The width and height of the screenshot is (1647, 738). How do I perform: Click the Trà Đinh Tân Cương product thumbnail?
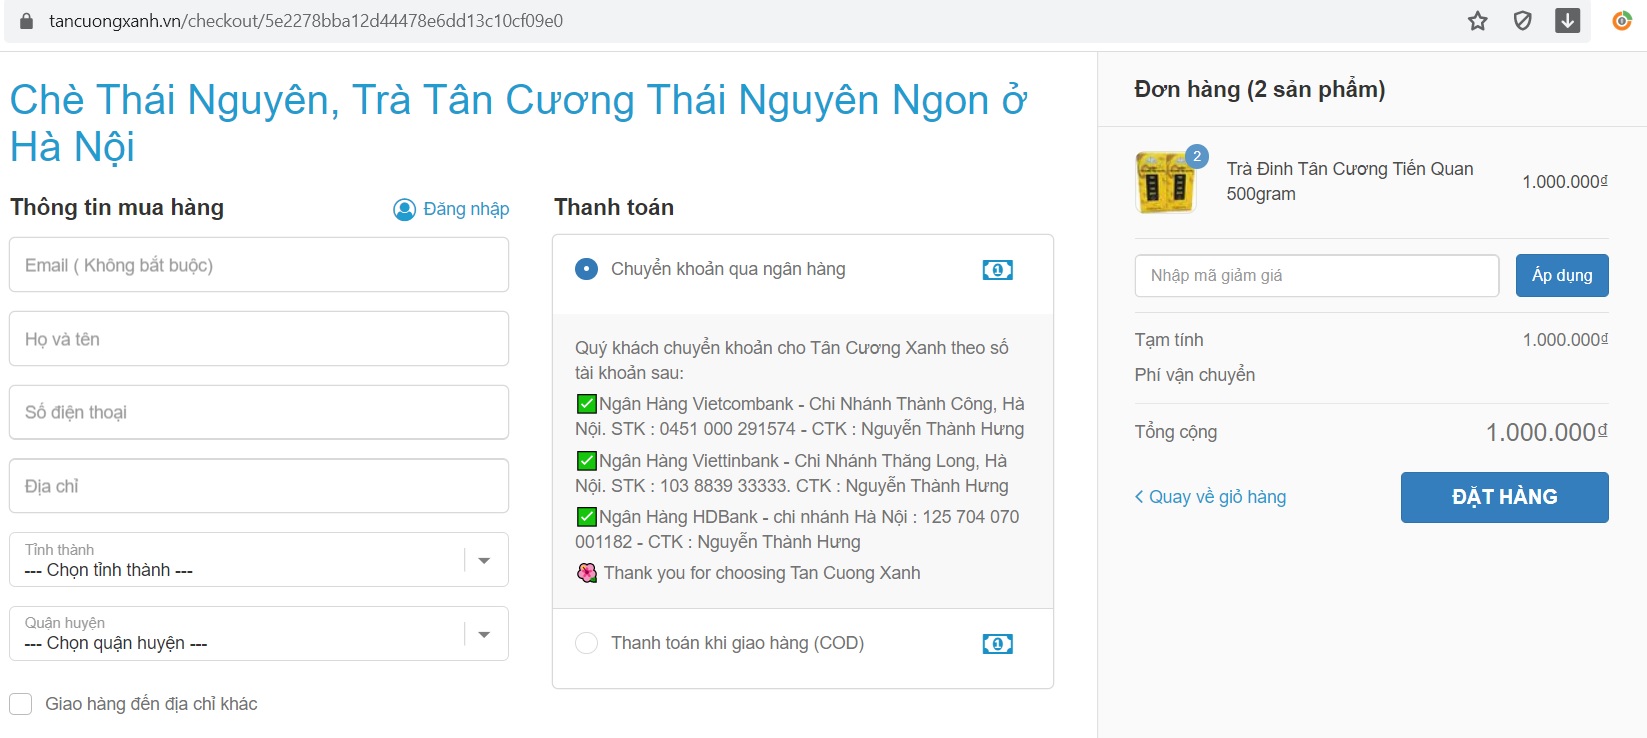point(1166,182)
